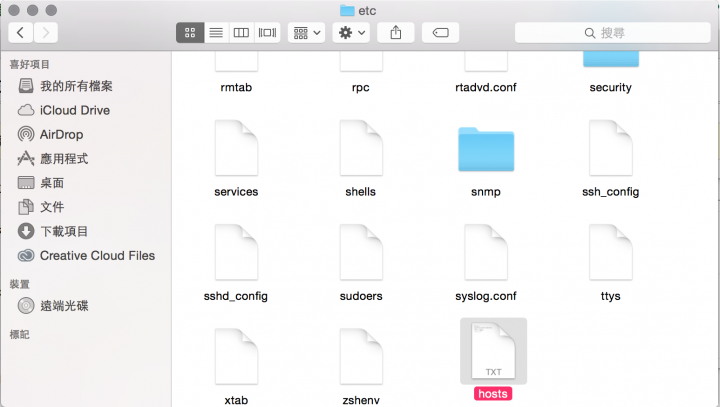This screenshot has height=407, width=720.
Task: Click the rtadvd.conf file name
Action: coord(486,87)
